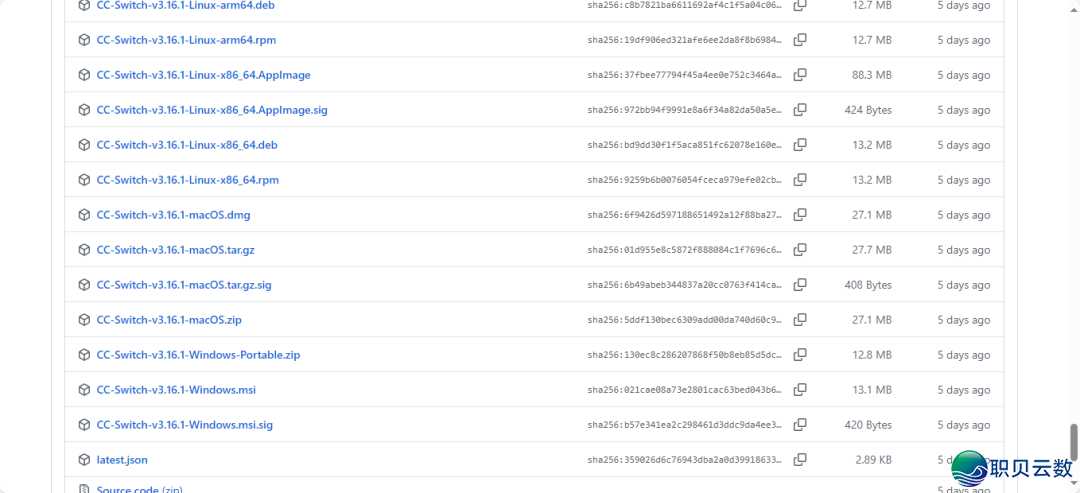
Task: Copy sha256 for macOS.tar.gz.sig asset
Action: coord(800,285)
